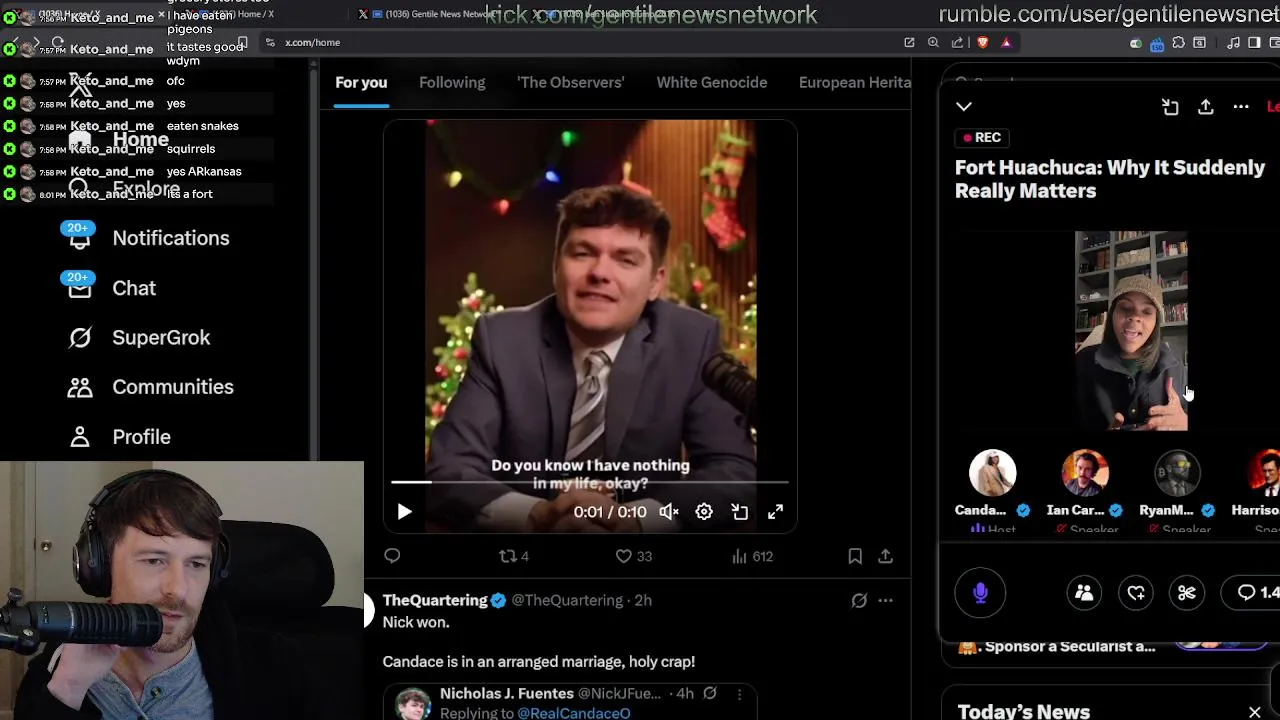Select the Candace host avatar
The image size is (1280, 720).
(x=992, y=474)
